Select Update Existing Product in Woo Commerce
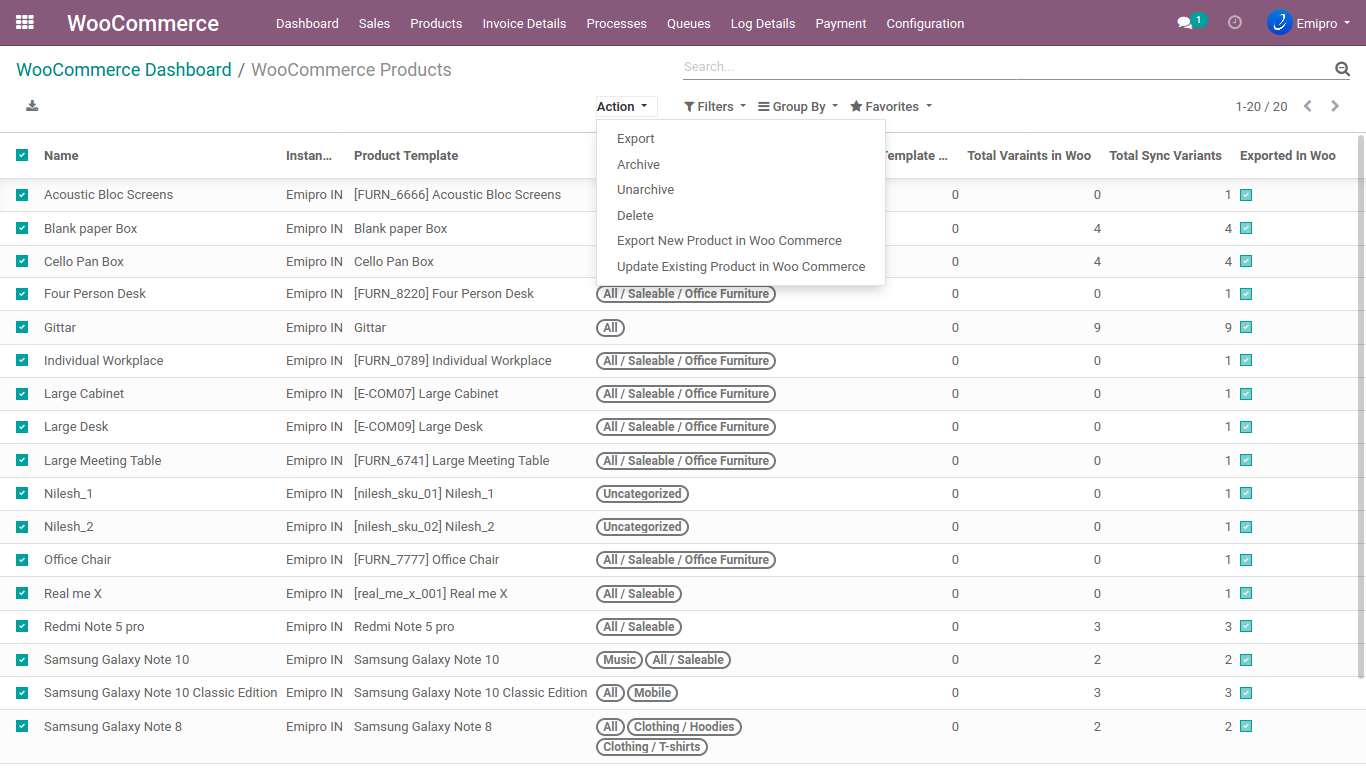Viewport: 1366px width, 768px height. pos(740,267)
